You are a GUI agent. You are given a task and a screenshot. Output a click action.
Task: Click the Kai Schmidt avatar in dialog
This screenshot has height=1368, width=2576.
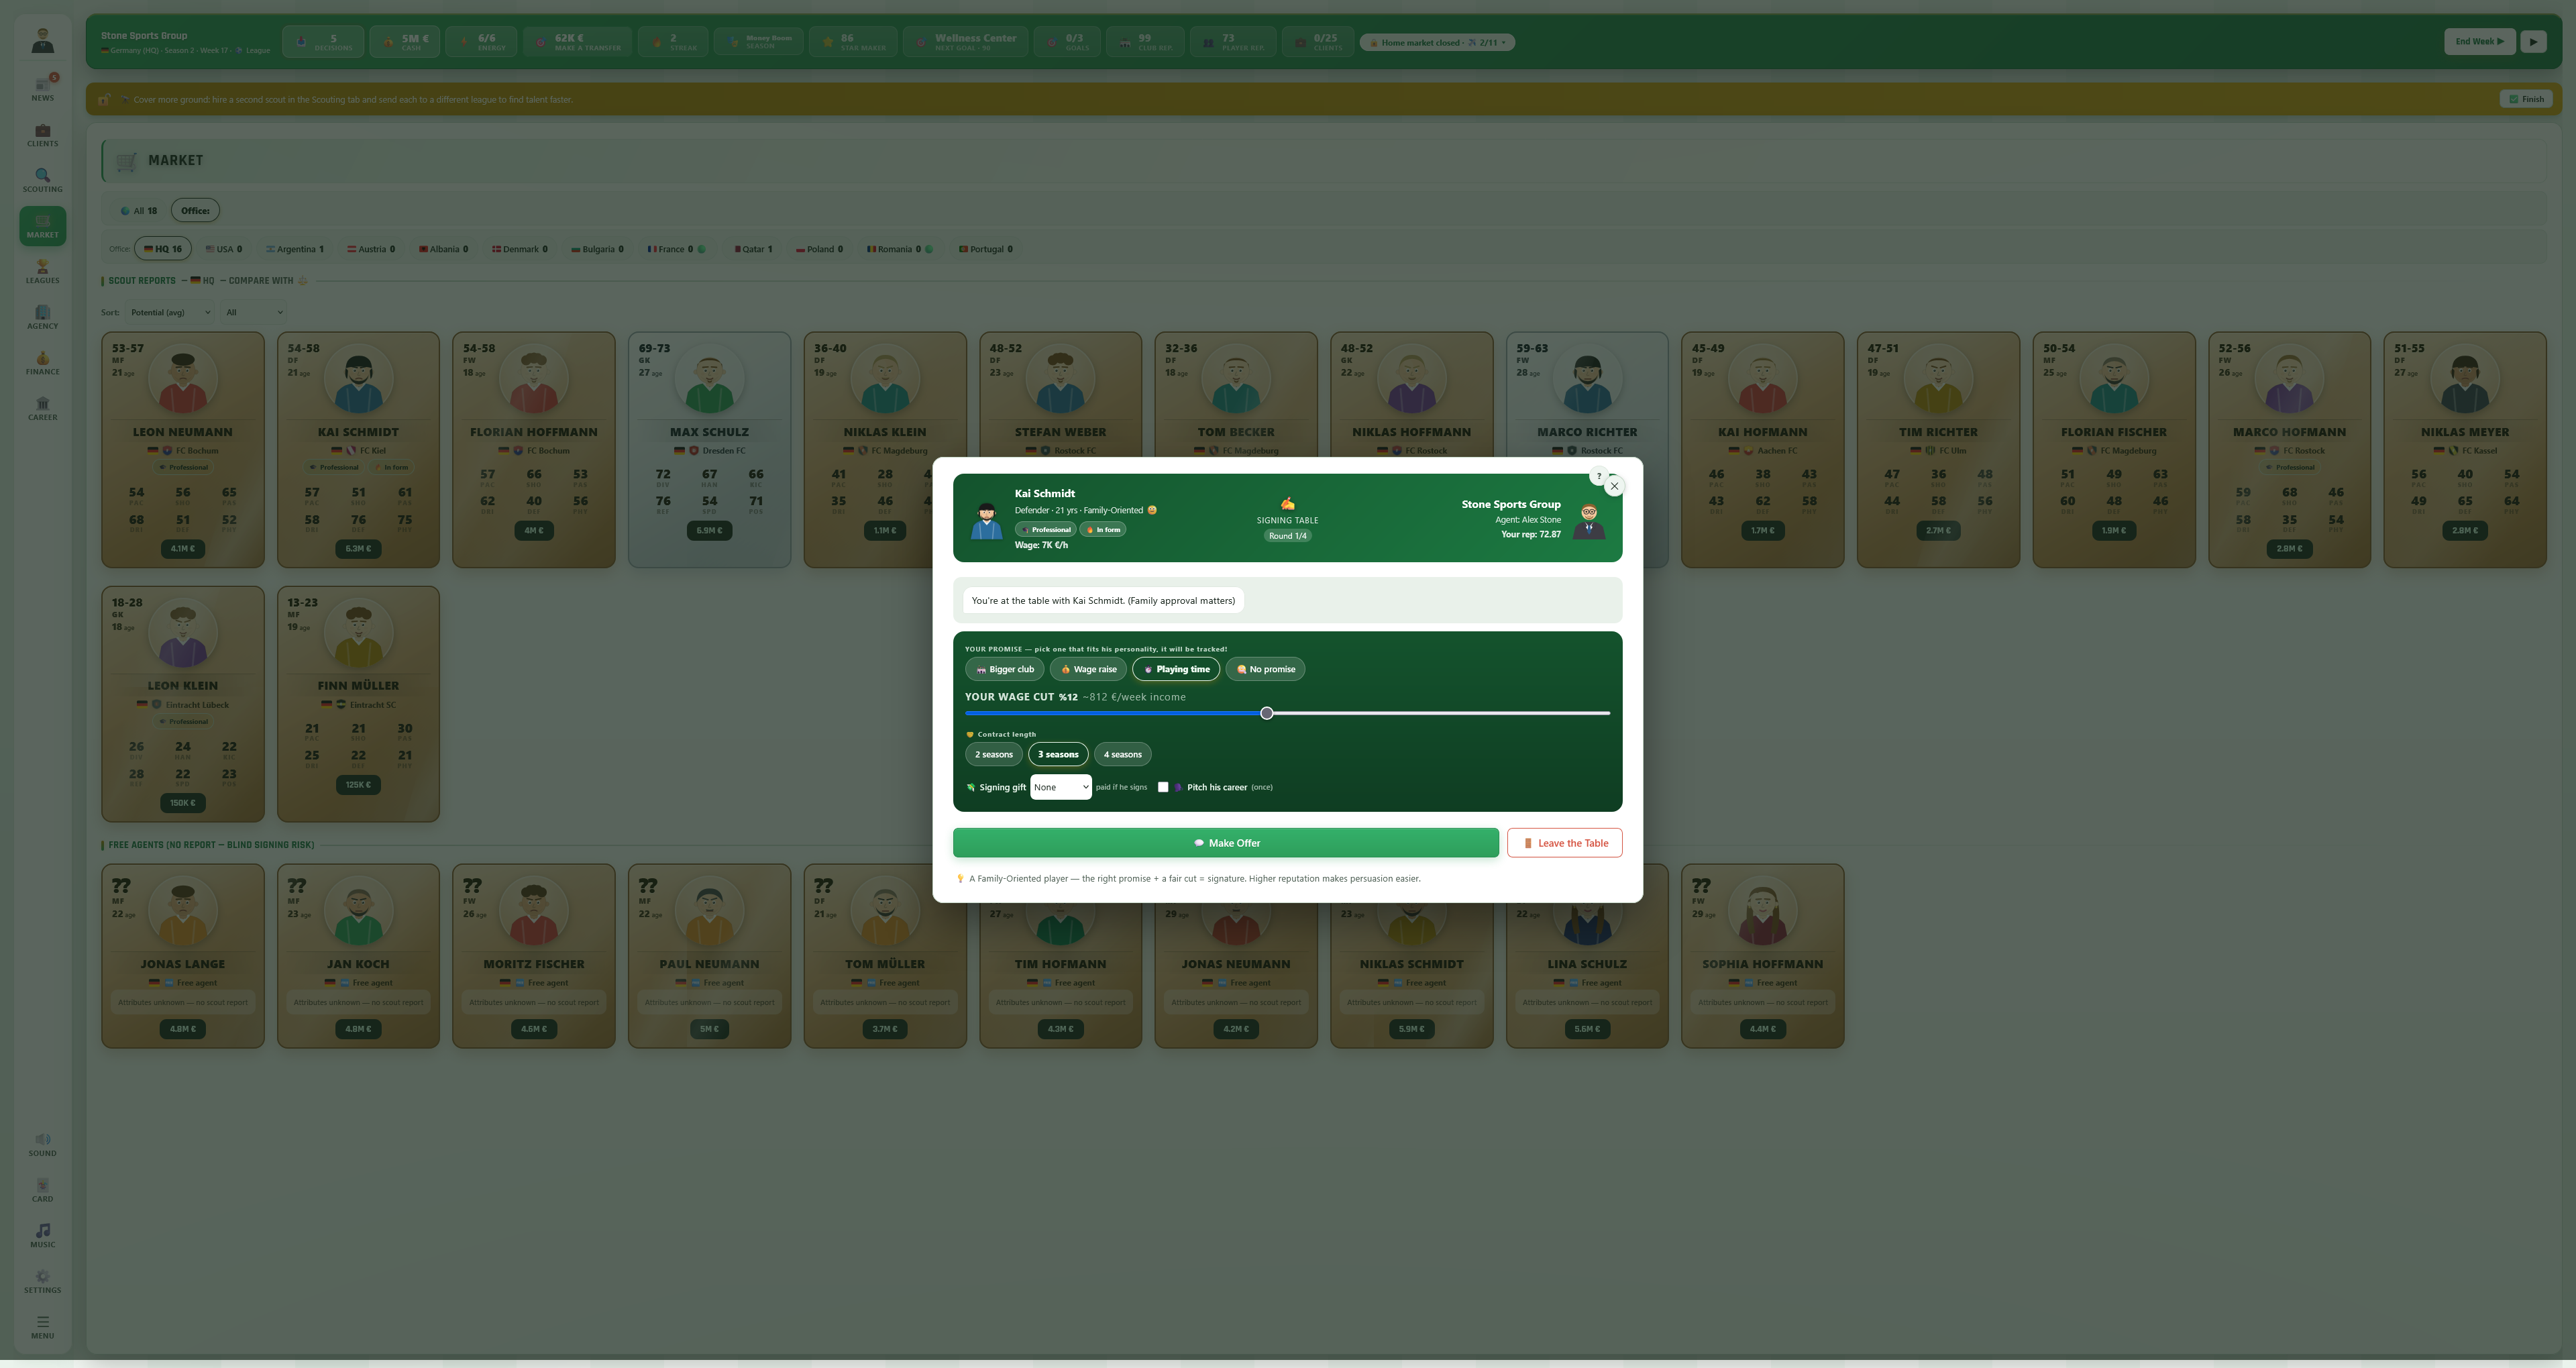(986, 521)
